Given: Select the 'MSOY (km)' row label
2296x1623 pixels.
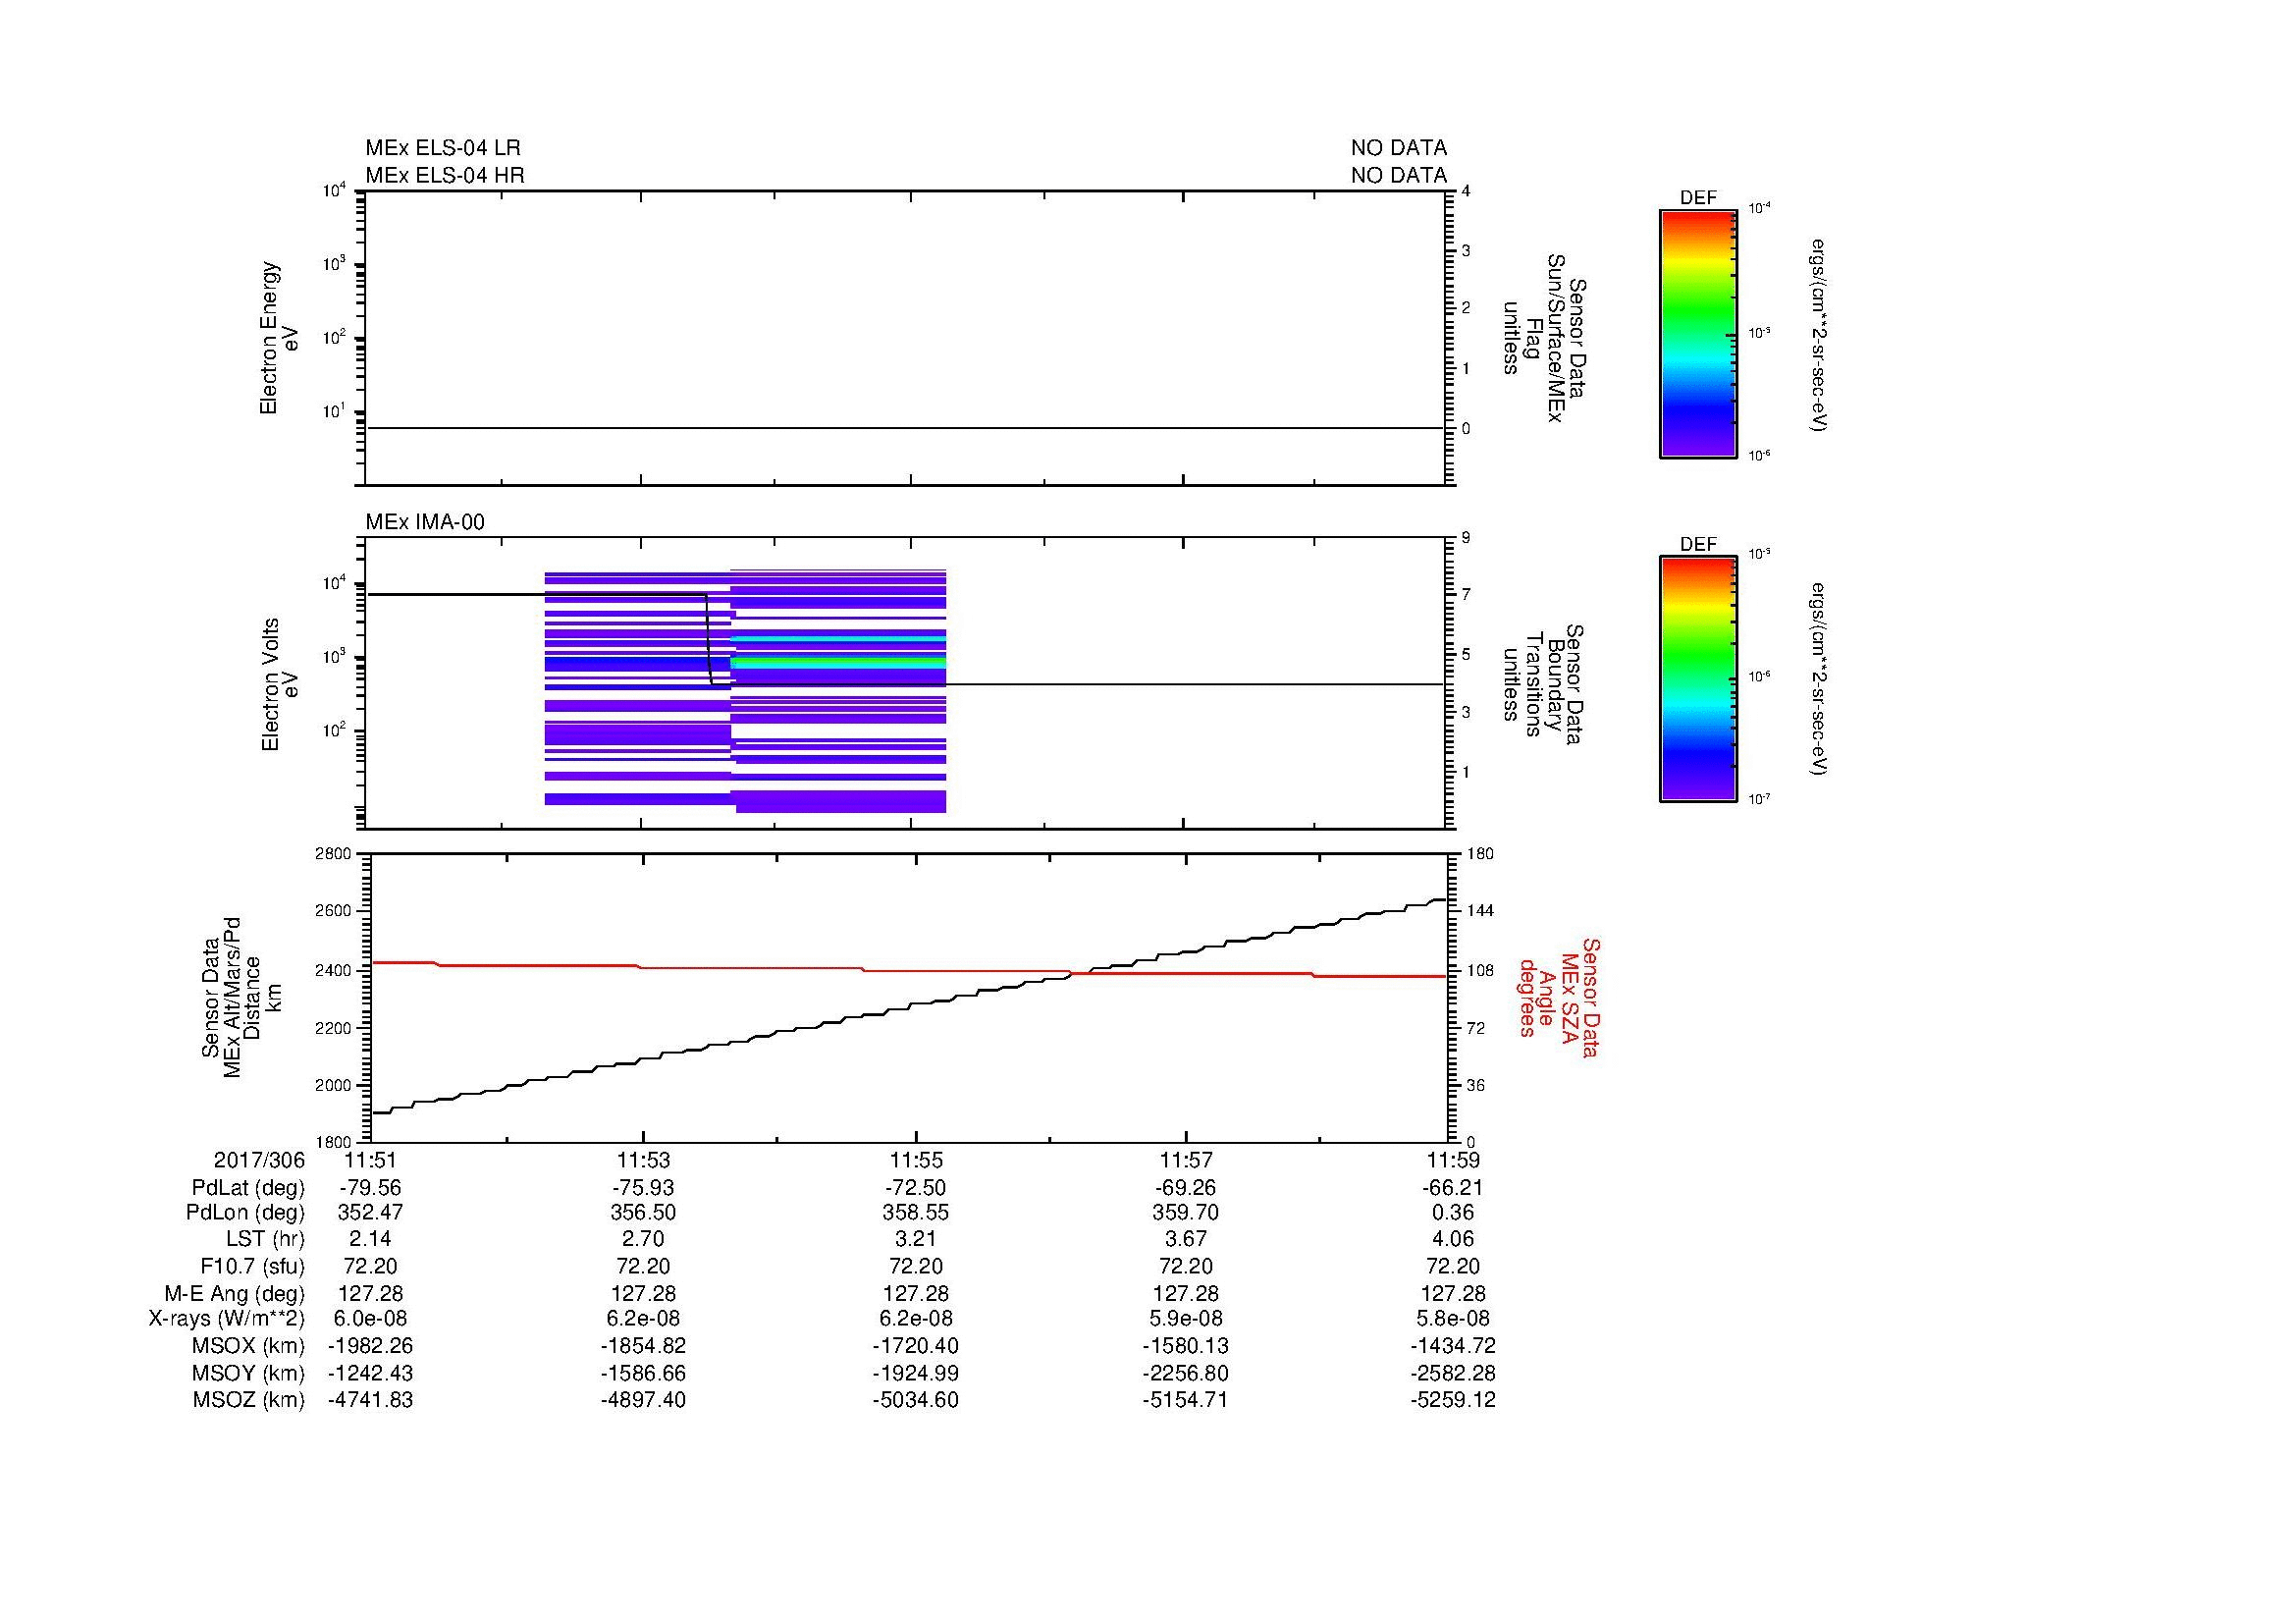Looking at the screenshot, I should point(248,1373).
